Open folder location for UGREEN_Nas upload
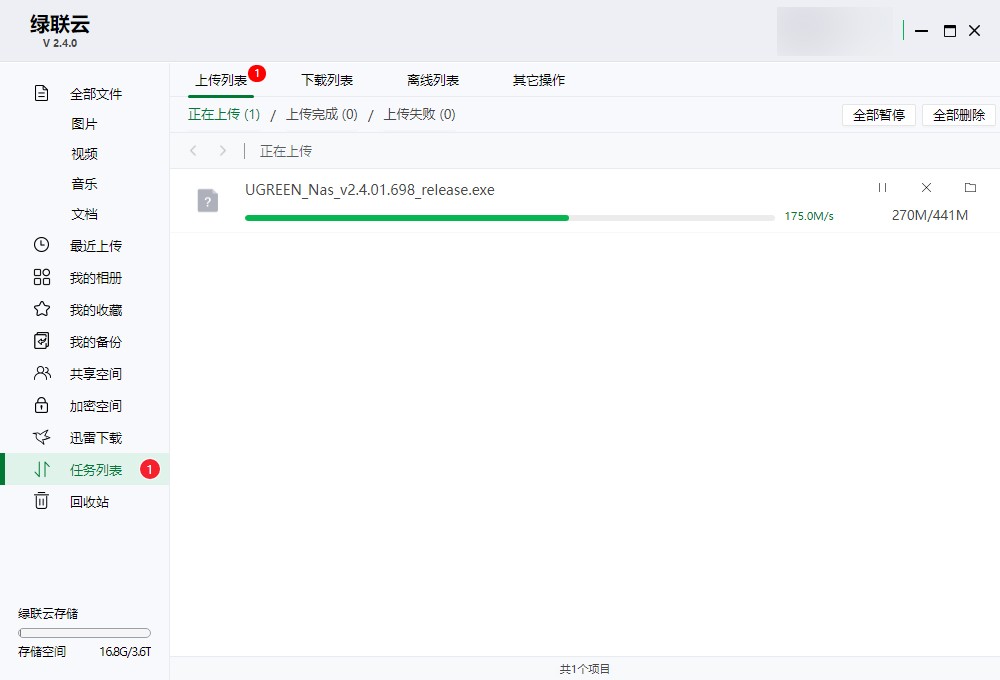This screenshot has height=680, width=1000. click(970, 188)
